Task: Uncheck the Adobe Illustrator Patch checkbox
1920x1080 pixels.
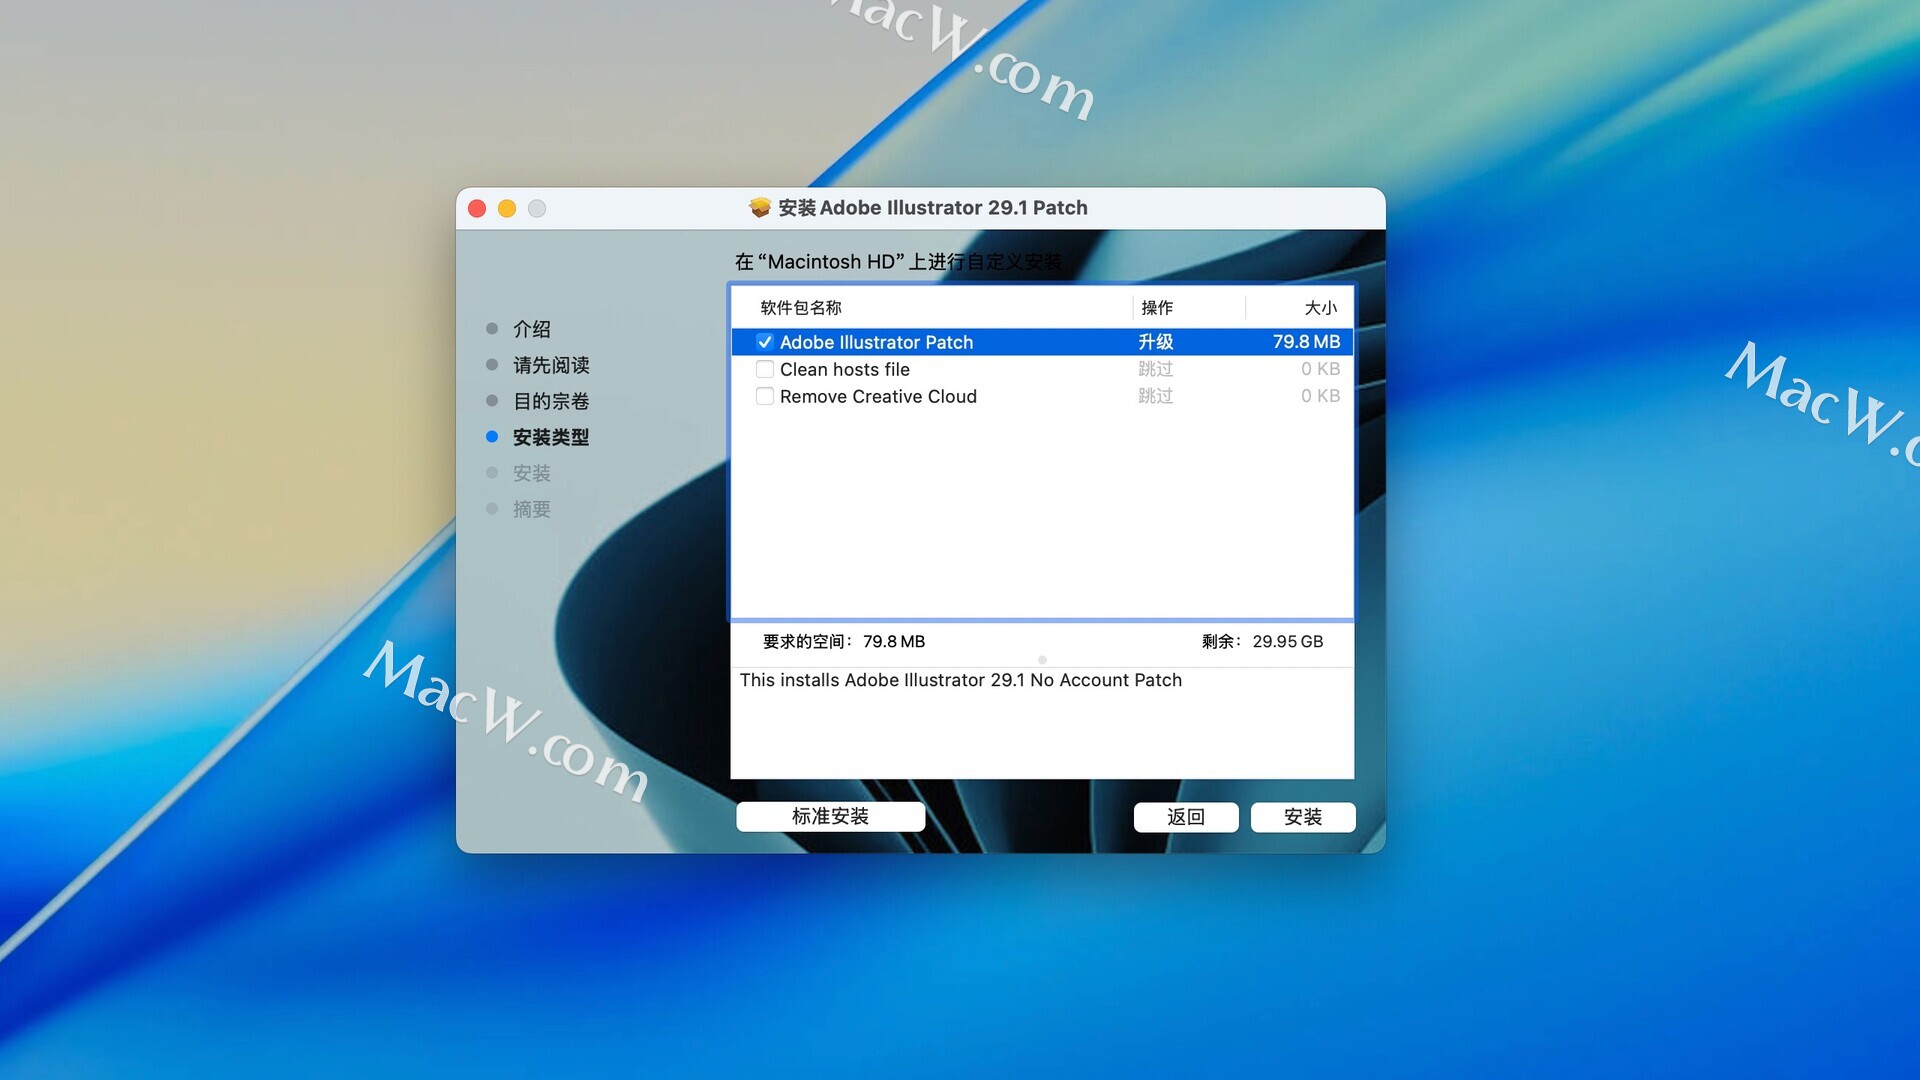Action: [765, 342]
